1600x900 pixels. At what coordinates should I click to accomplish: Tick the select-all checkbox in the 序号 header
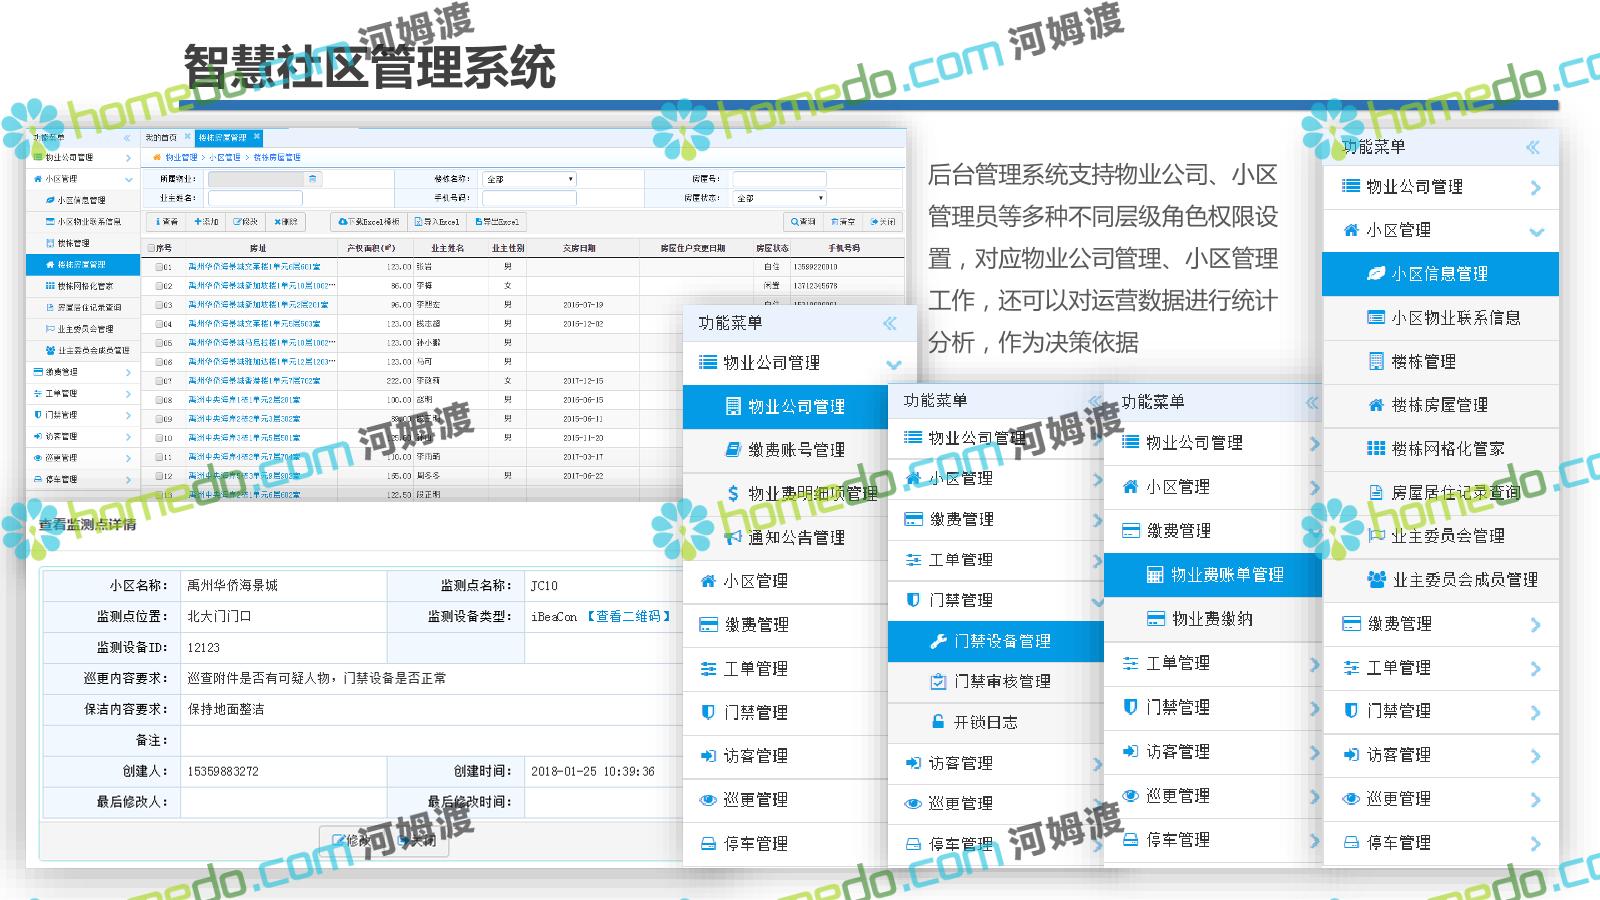coord(152,248)
